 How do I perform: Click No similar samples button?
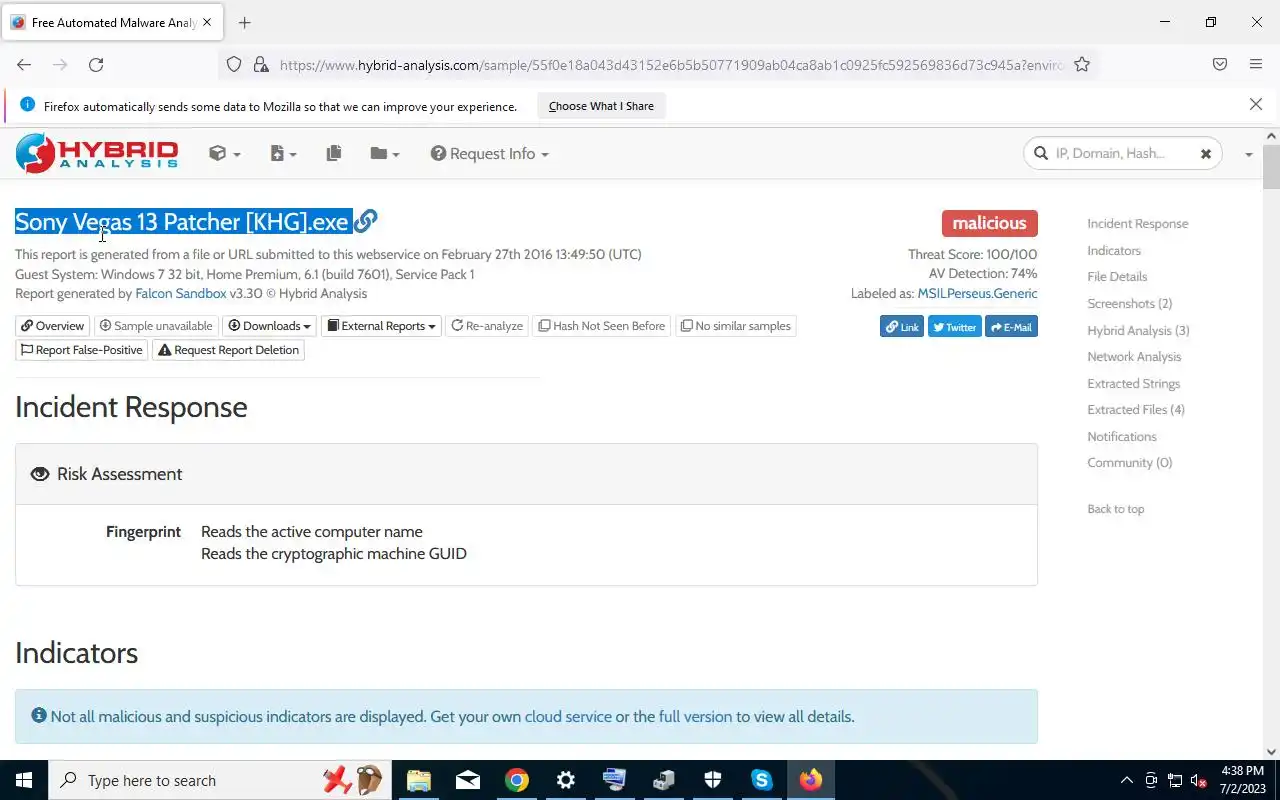(736, 326)
